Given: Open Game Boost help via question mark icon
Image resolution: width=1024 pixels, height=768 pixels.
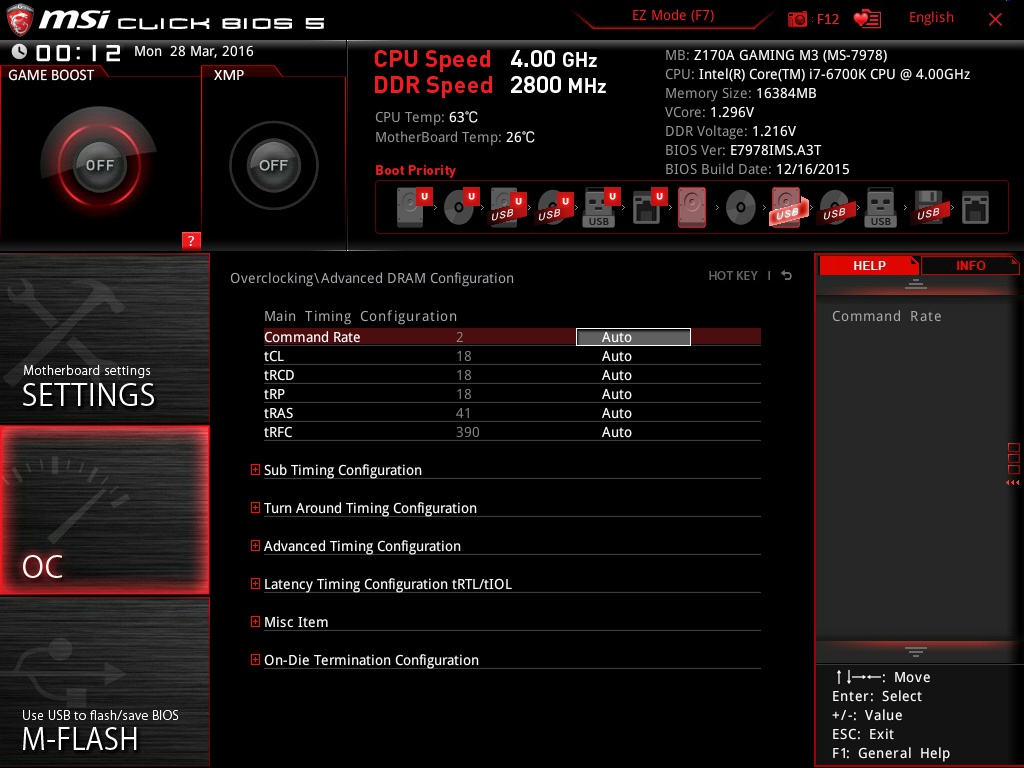Looking at the screenshot, I should (191, 241).
